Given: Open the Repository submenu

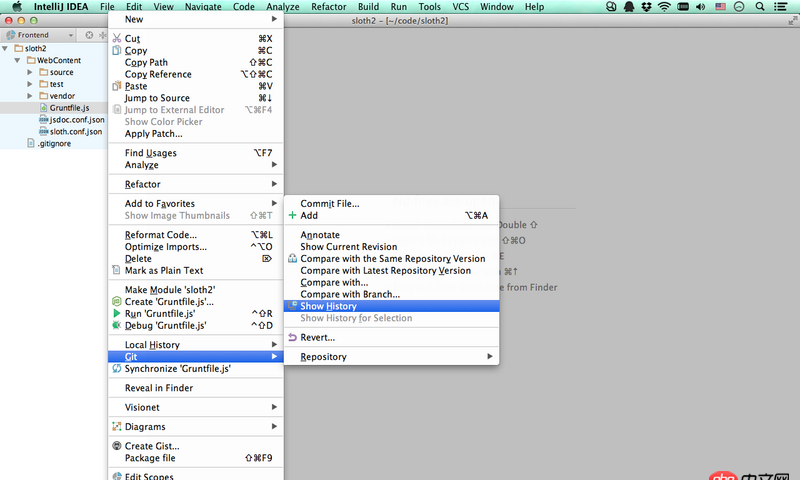Looking at the screenshot, I should (x=392, y=357).
